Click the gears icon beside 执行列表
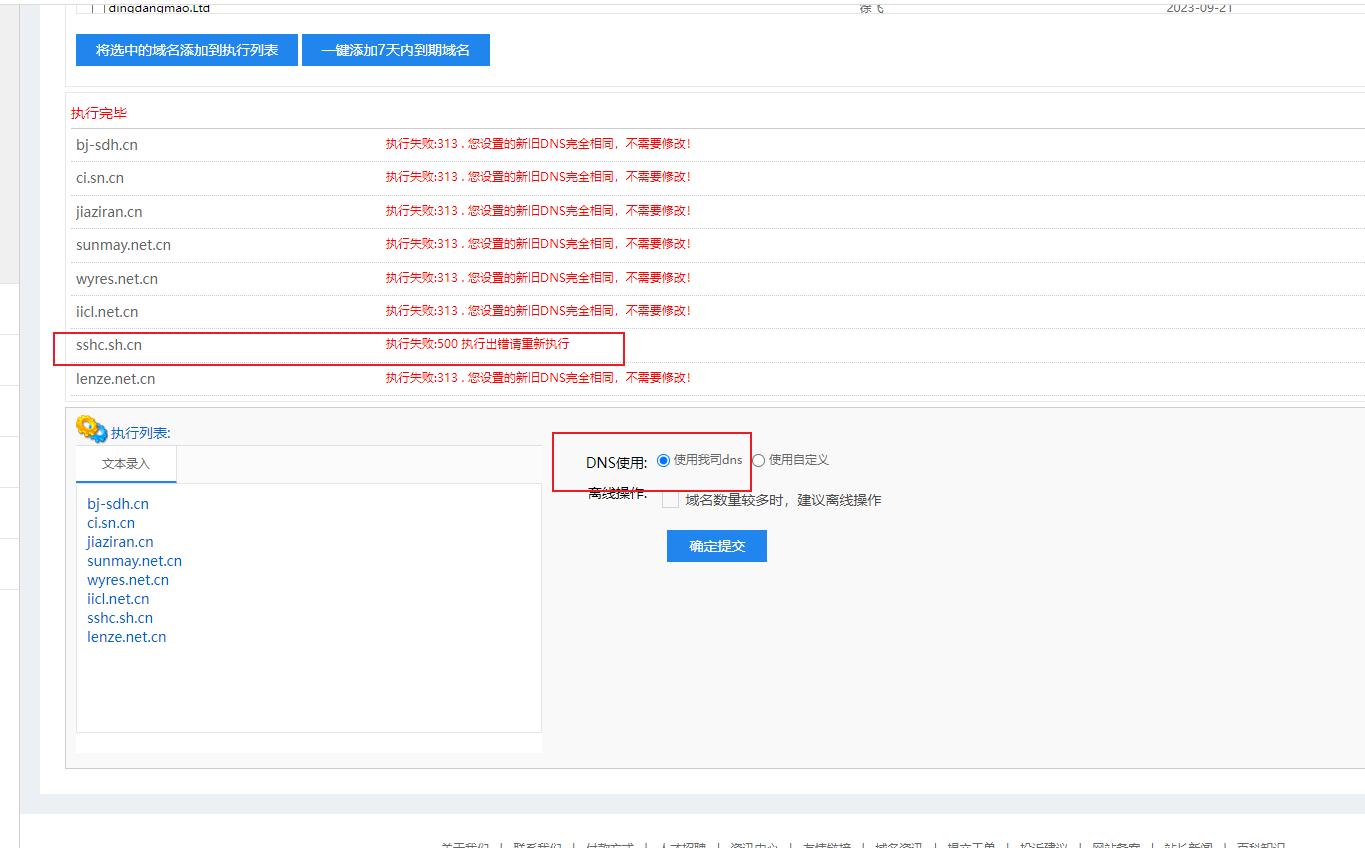Screen dimensions: 1365x848 91,429
